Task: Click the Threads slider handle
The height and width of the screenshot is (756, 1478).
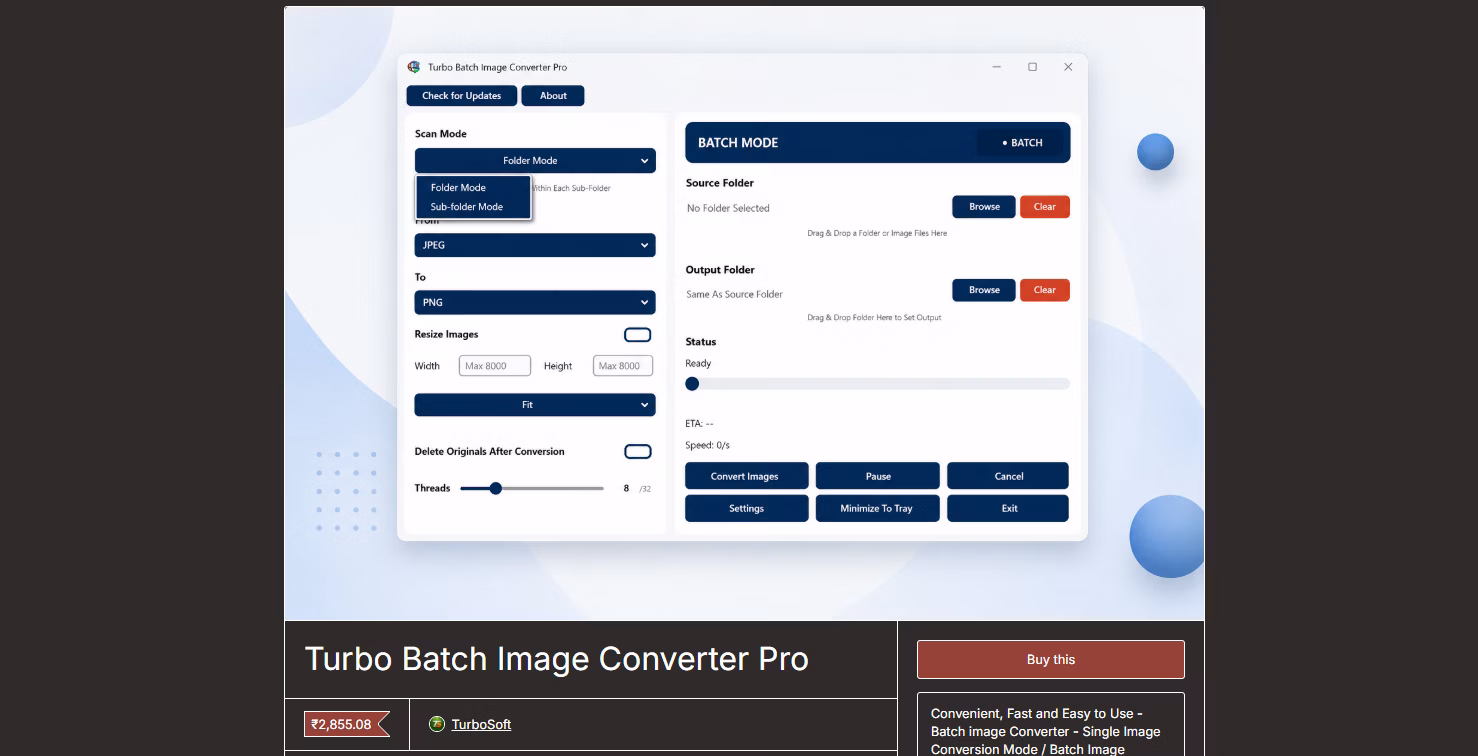Action: [495, 488]
